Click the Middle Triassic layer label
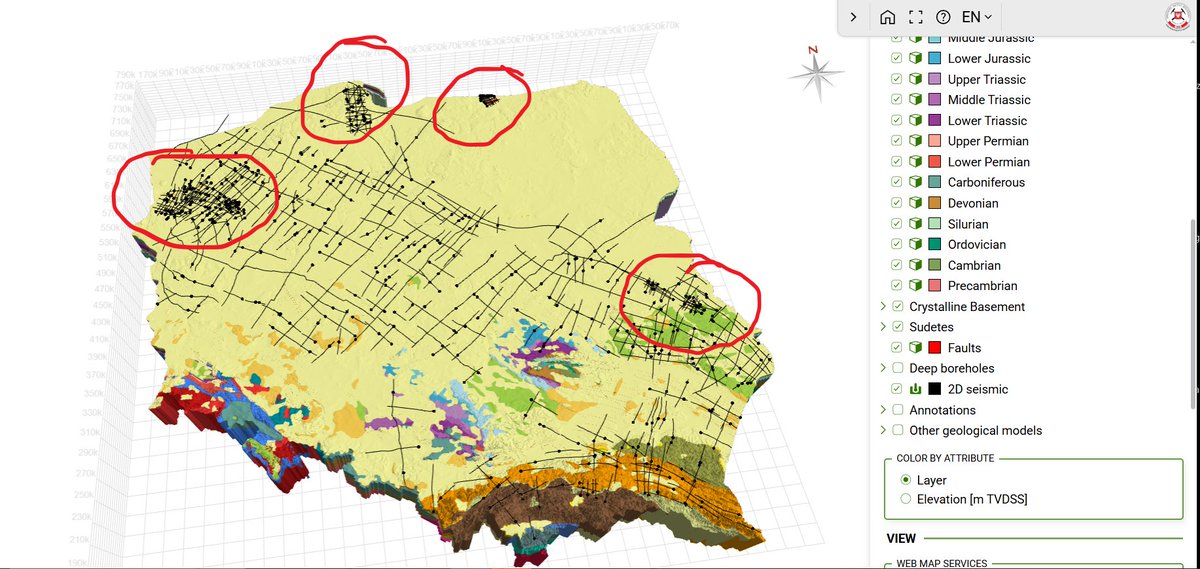 [x=989, y=100]
